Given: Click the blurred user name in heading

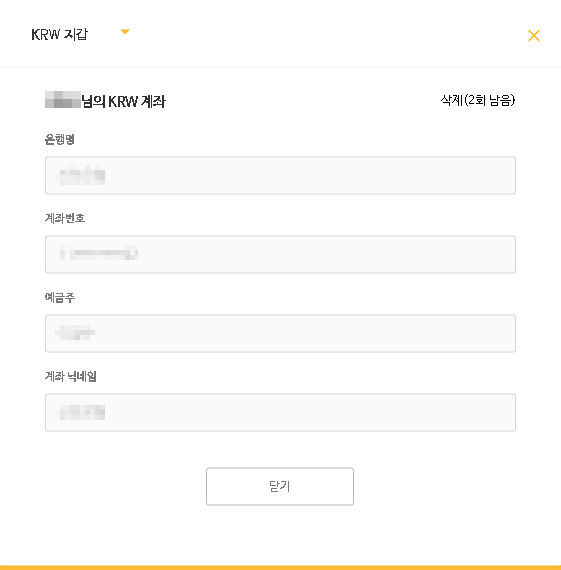Looking at the screenshot, I should (x=63, y=100).
